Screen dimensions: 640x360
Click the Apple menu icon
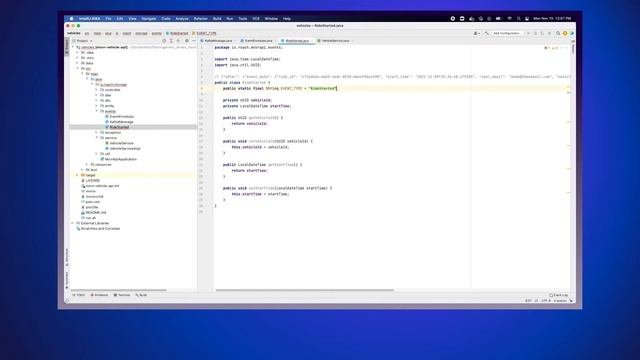(71, 19)
